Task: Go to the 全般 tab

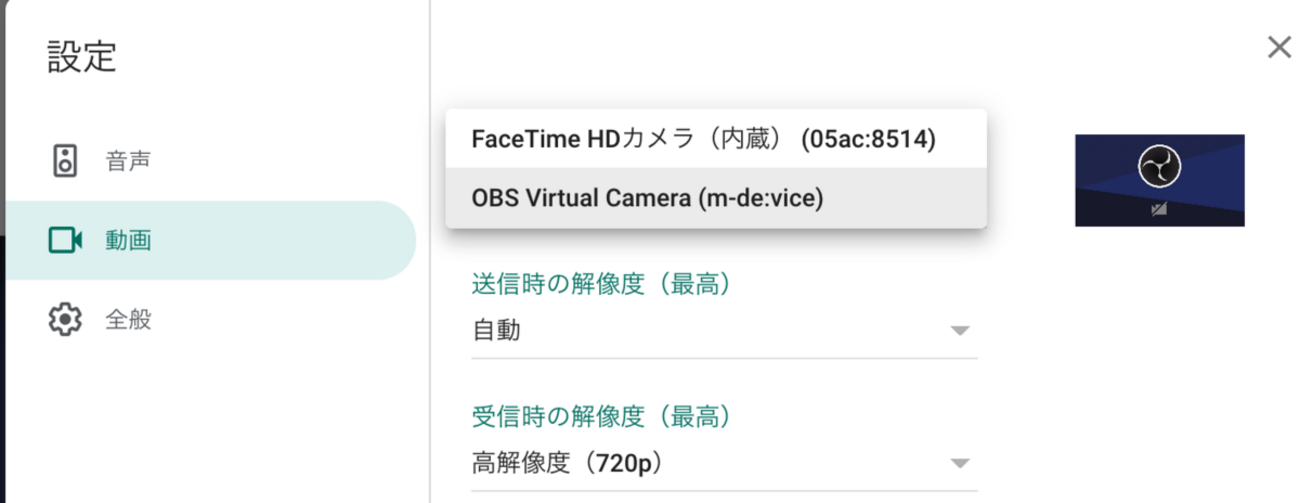Action: (128, 320)
